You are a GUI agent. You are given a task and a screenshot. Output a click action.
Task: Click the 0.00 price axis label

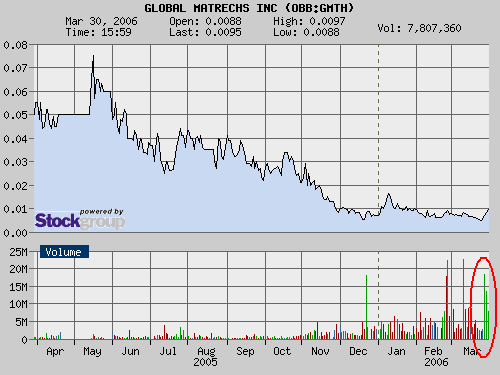[x=15, y=233]
